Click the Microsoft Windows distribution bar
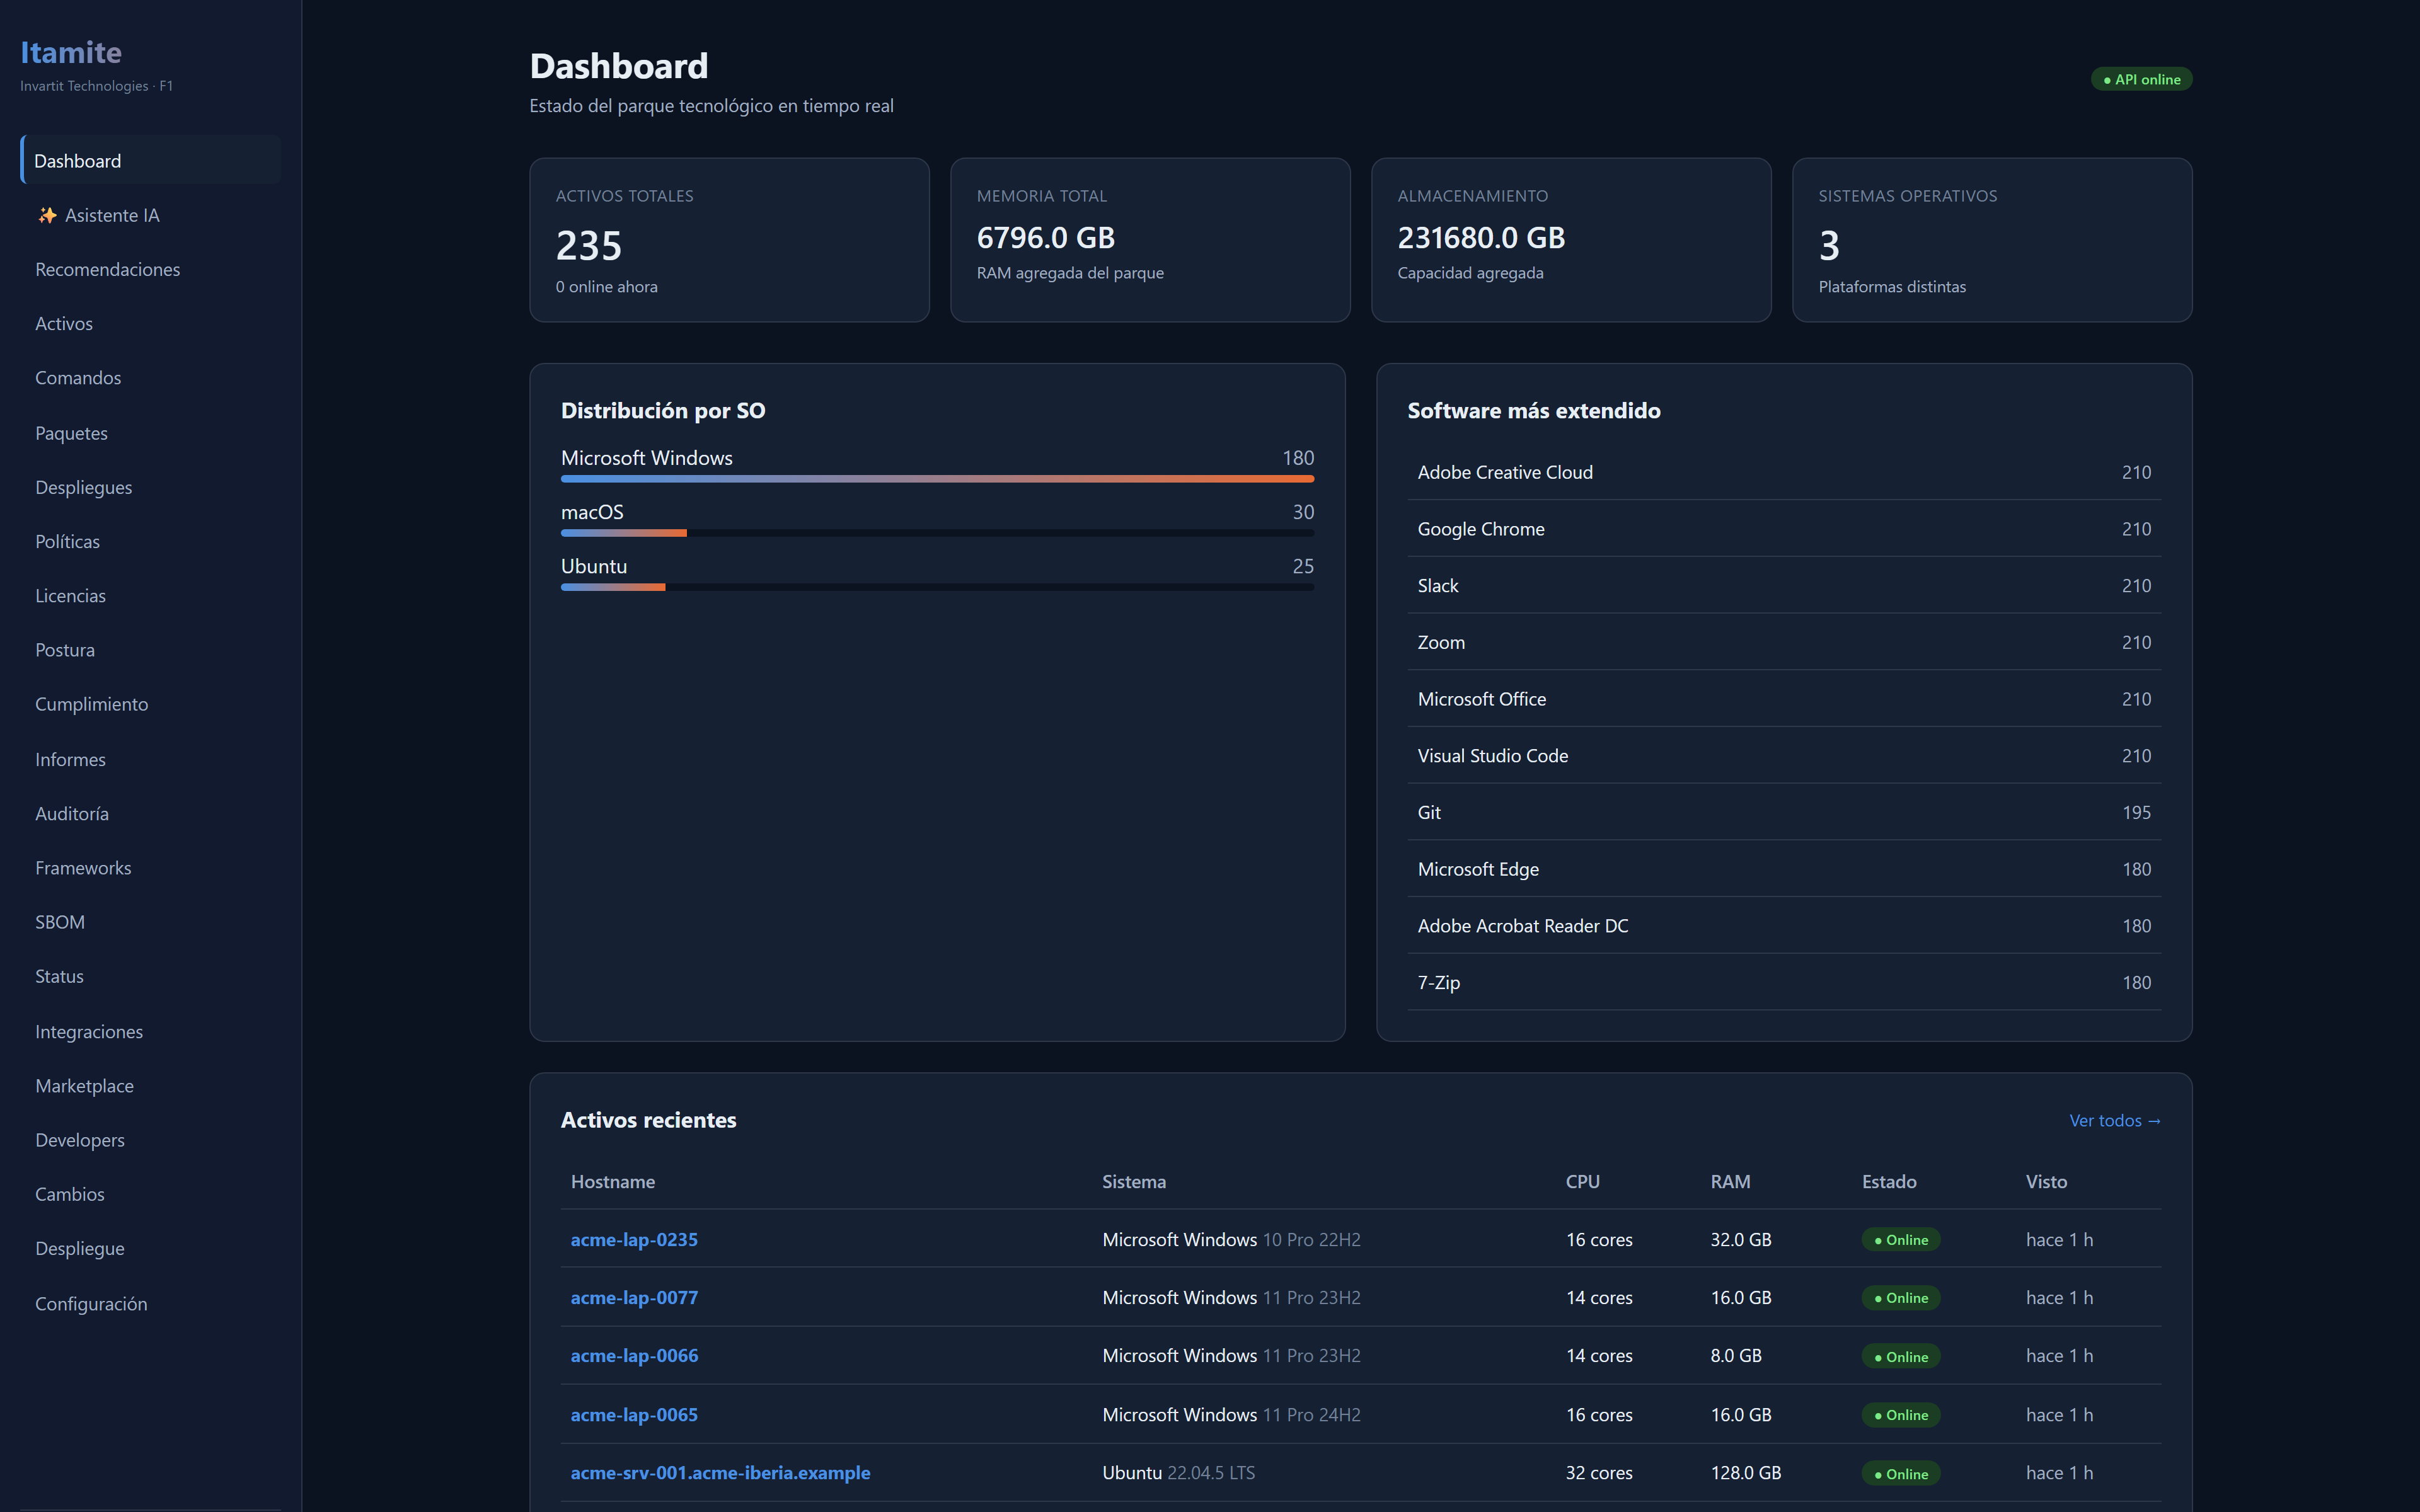The image size is (2420, 1512). coord(937,479)
